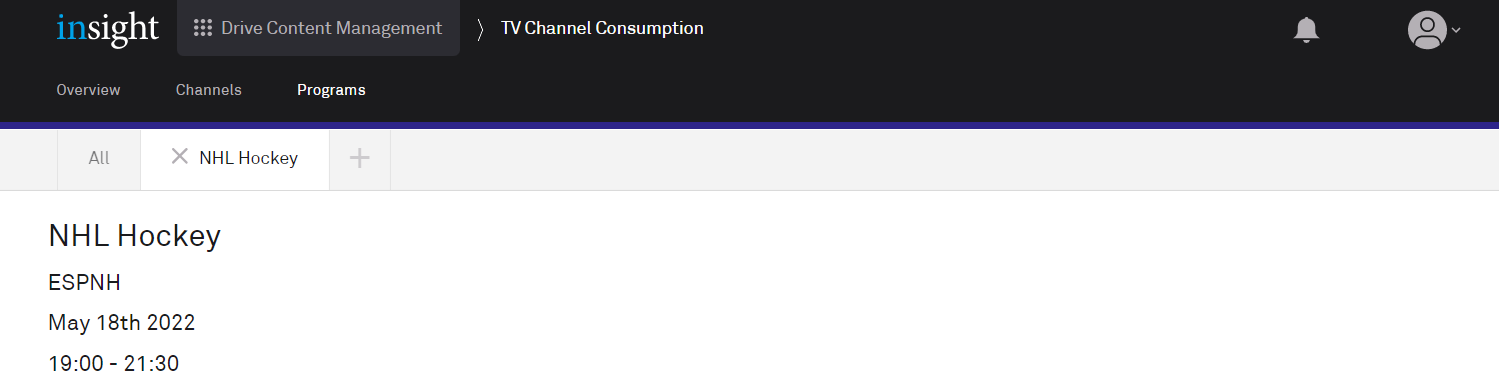Open the notifications bell
This screenshot has width=1499, height=386.
tap(1306, 29)
